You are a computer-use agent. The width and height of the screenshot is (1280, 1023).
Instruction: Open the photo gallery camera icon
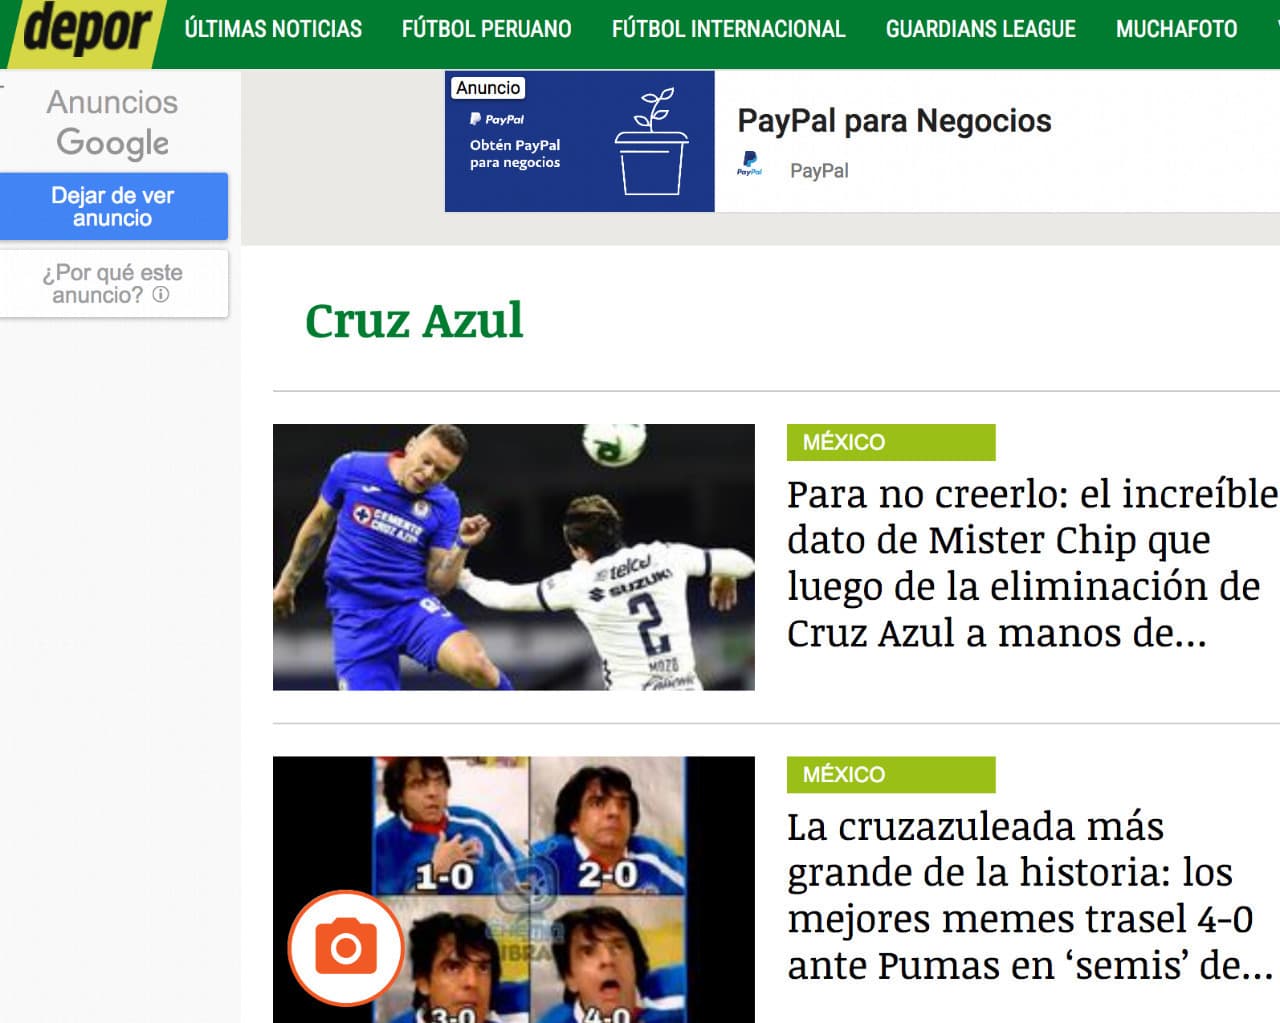click(x=346, y=946)
